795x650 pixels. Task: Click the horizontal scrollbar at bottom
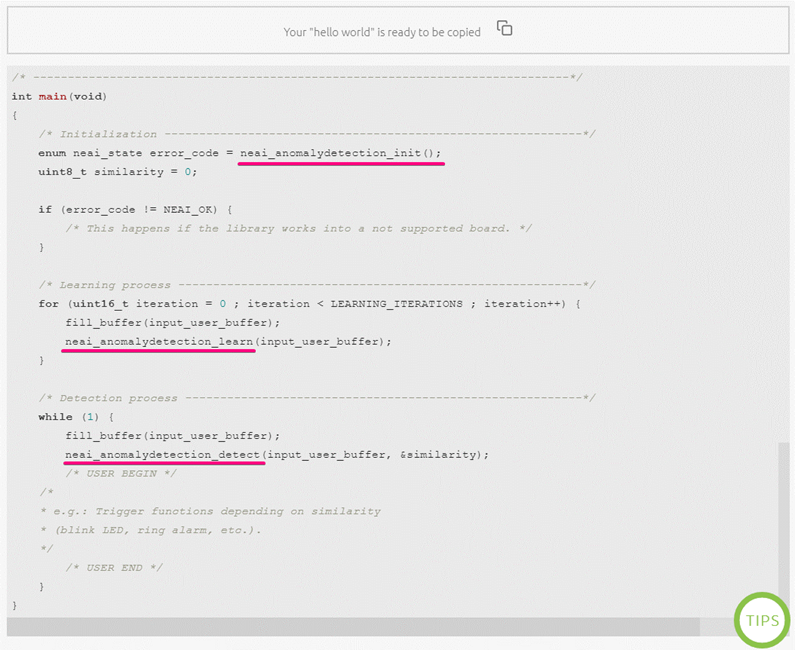click(353, 627)
